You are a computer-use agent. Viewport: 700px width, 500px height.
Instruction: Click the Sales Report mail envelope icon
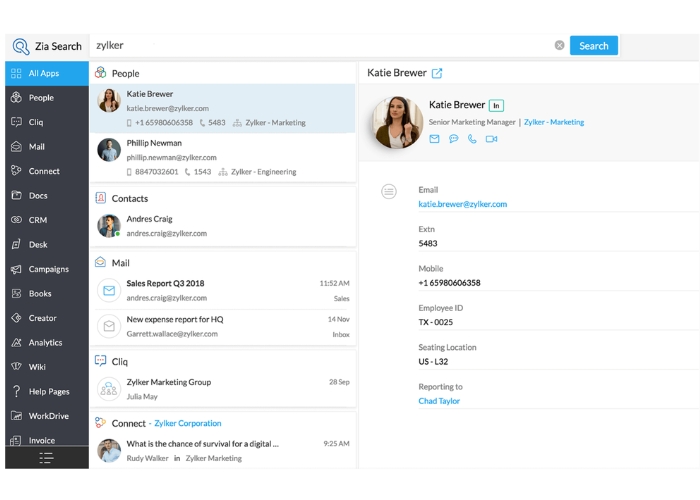coord(109,291)
